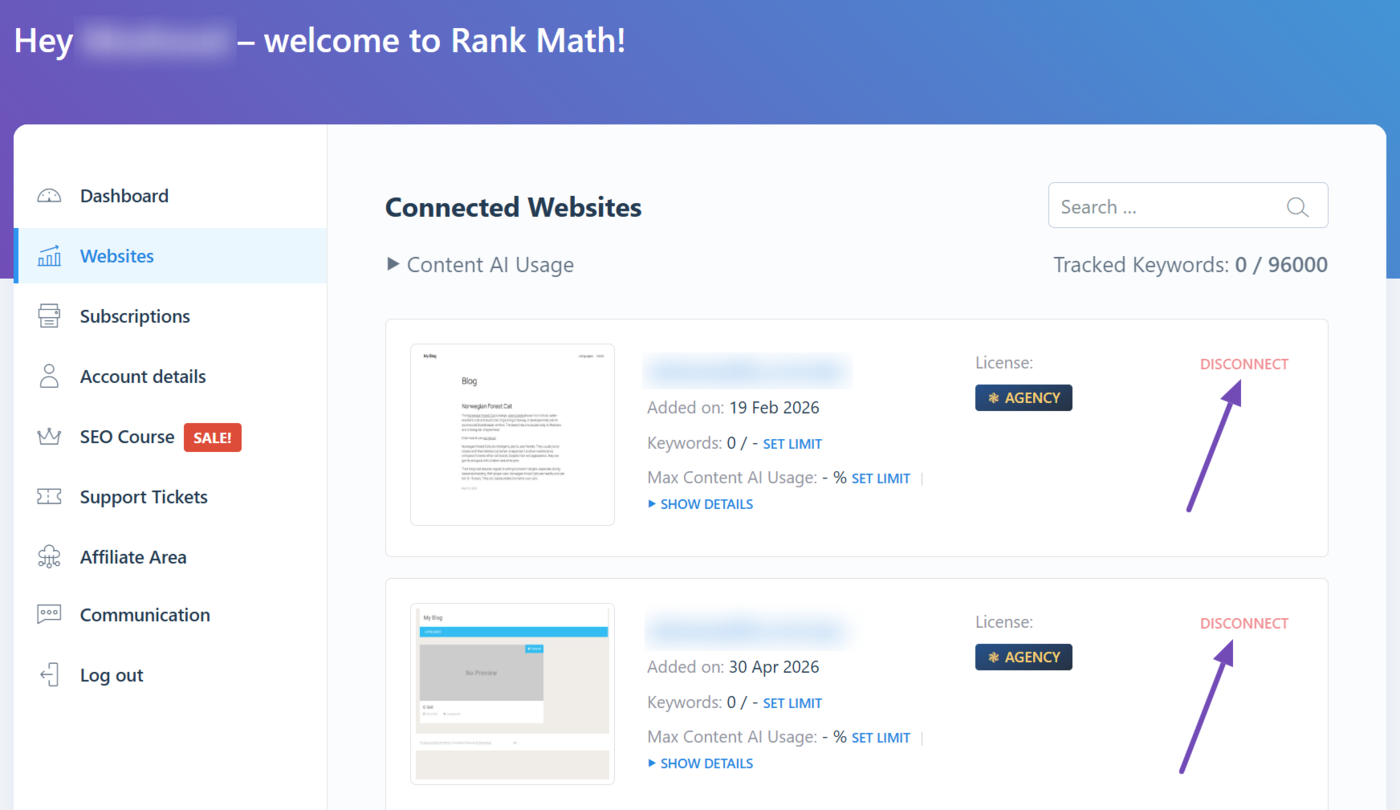Click the red SALE! badge
The width and height of the screenshot is (1400, 810).
[213, 437]
